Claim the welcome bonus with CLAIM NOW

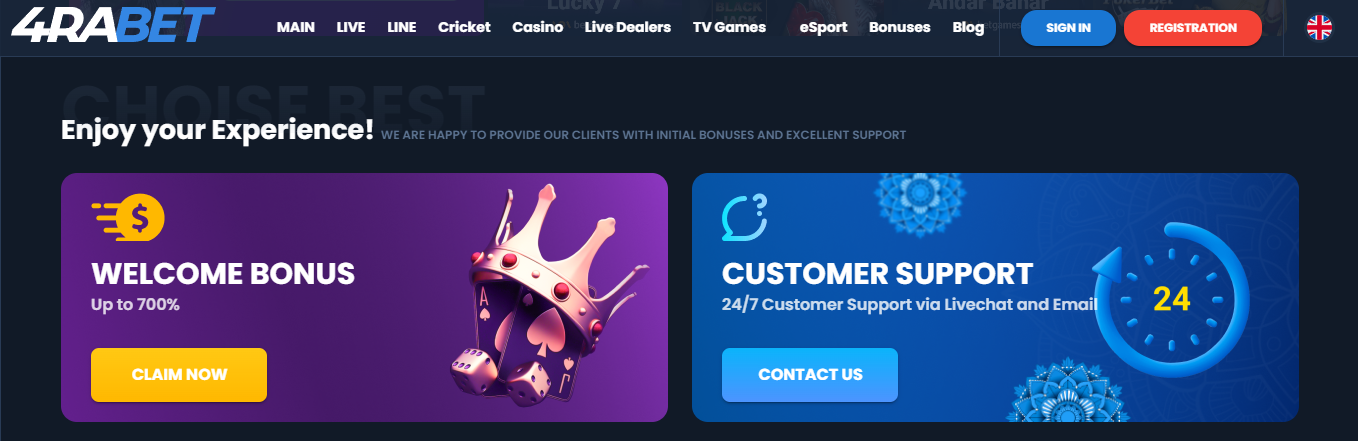pyautogui.click(x=179, y=375)
